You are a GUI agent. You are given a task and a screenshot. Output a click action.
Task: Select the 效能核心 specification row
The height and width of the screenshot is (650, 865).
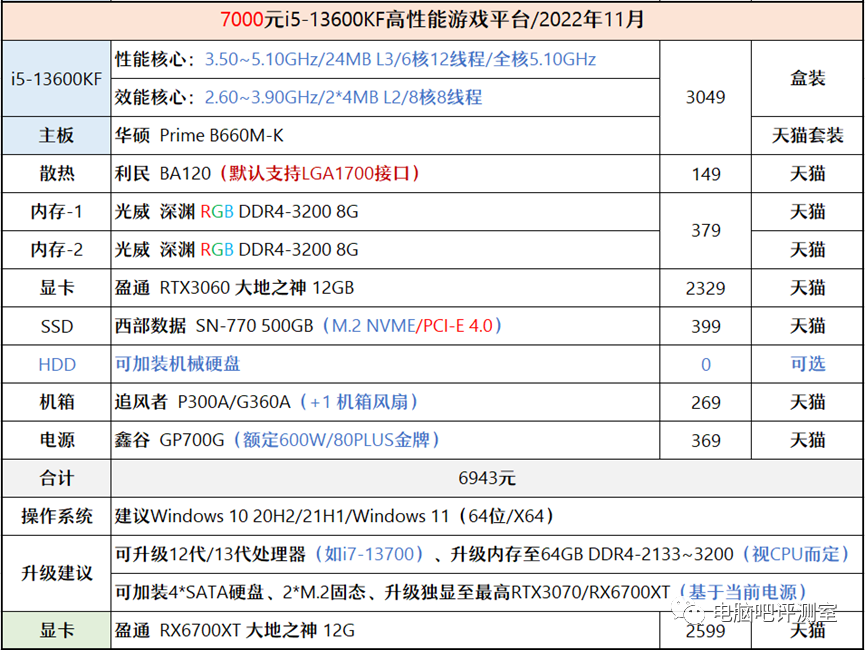[x=385, y=97]
